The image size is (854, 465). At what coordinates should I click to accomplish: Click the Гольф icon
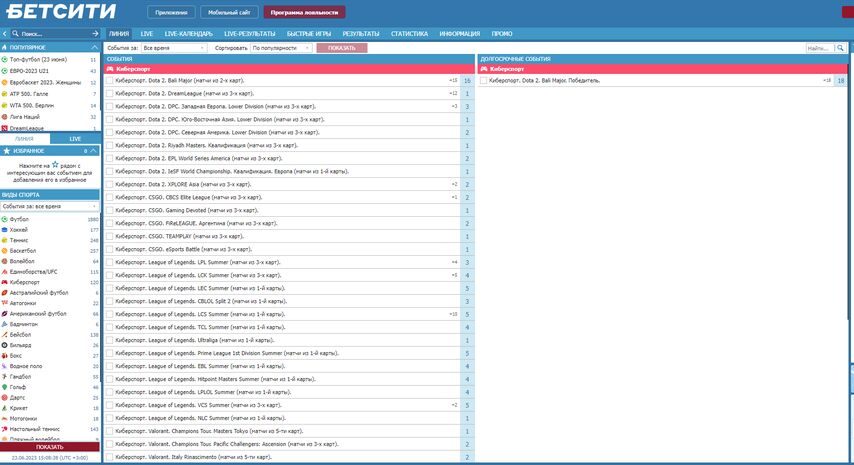4,387
